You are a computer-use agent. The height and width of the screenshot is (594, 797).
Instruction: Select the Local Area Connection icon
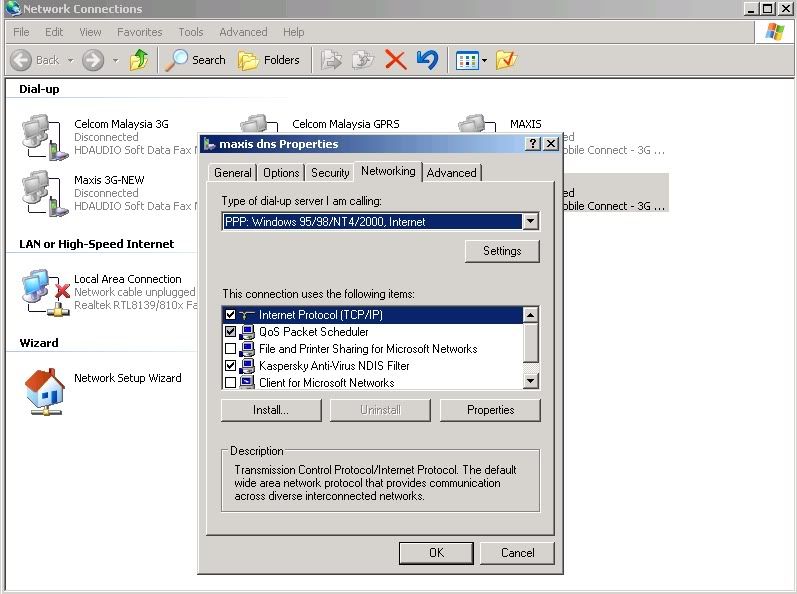pyautogui.click(x=45, y=293)
